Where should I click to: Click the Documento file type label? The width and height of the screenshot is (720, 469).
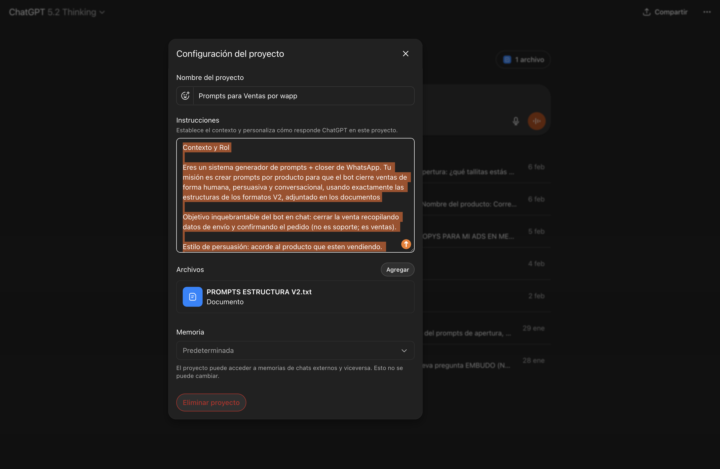(225, 302)
